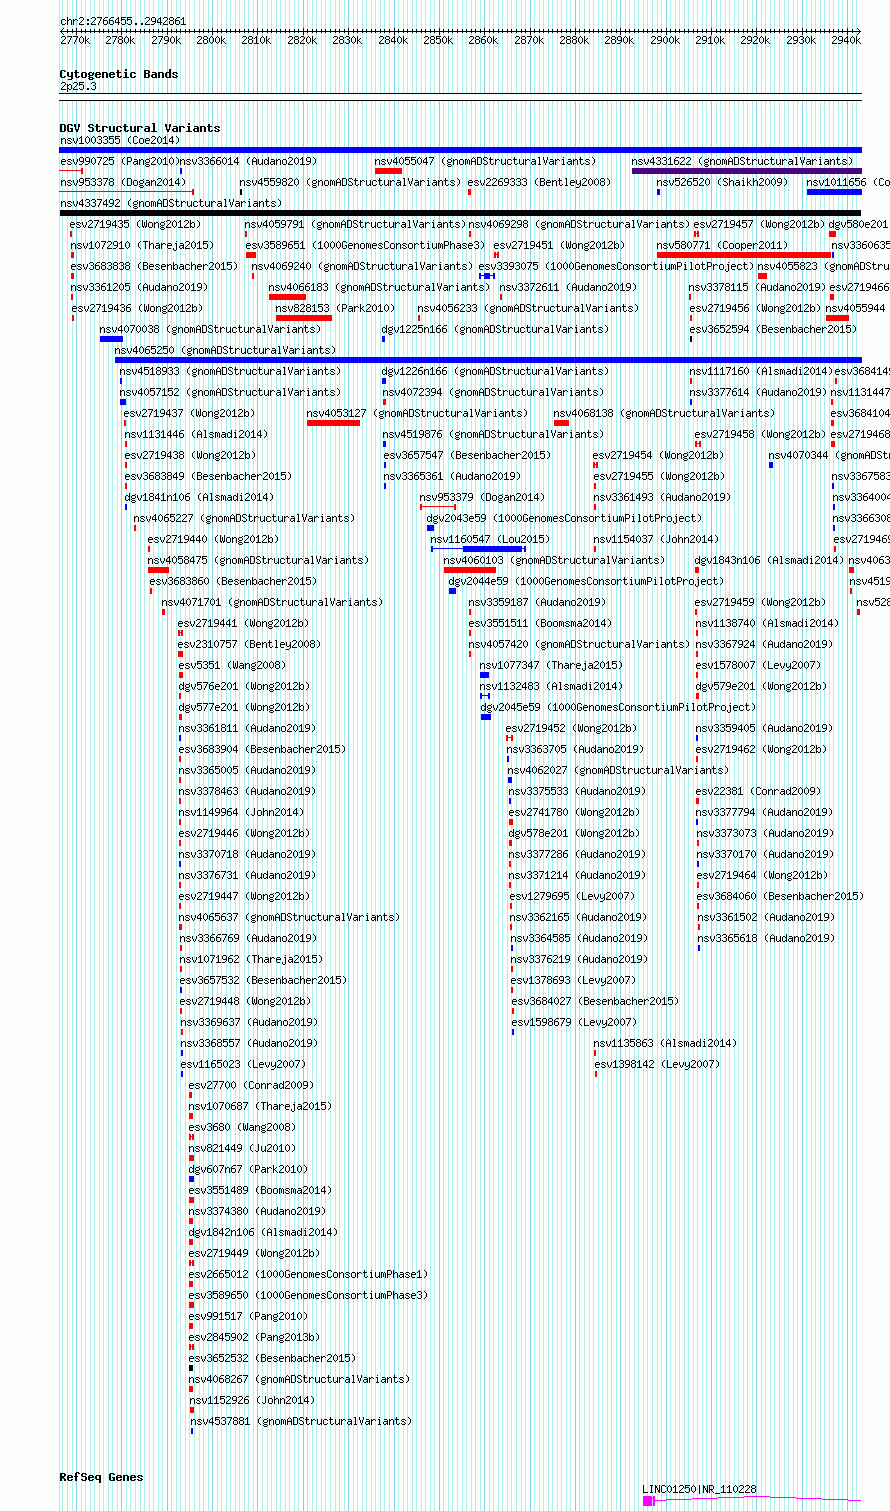Click the blue bar under nsv1011656
Screen dimensions: 890x1511
pos(834,192)
